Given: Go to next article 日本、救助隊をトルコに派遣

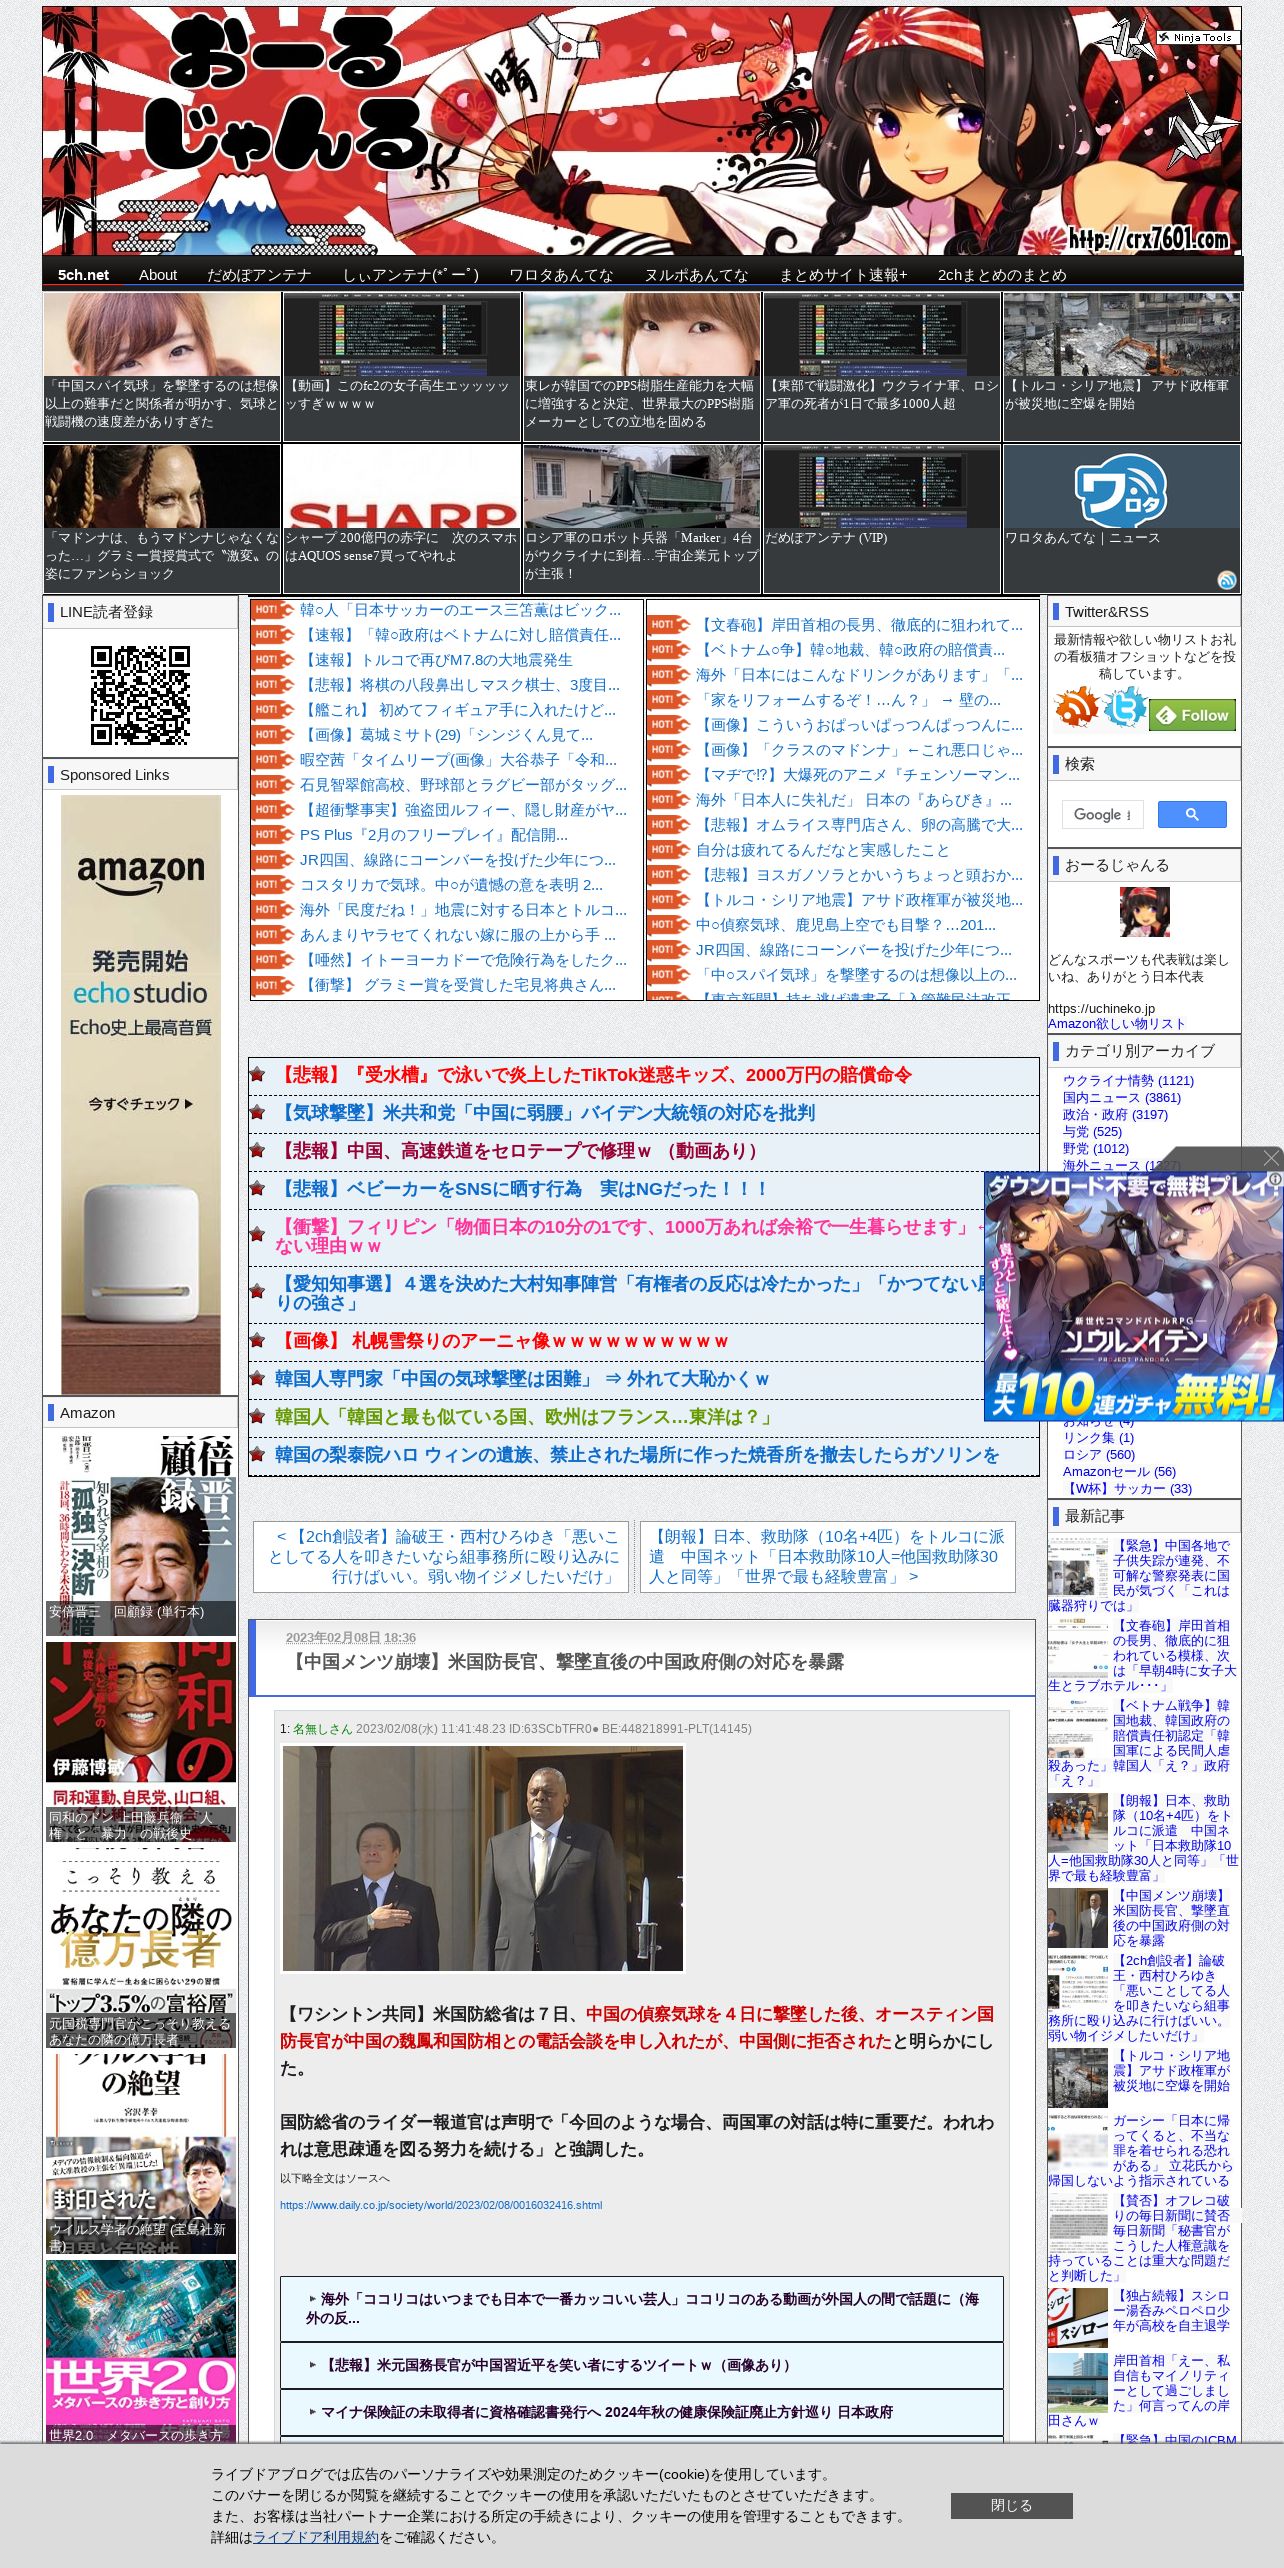Looking at the screenshot, I should pyautogui.click(x=827, y=1557).
